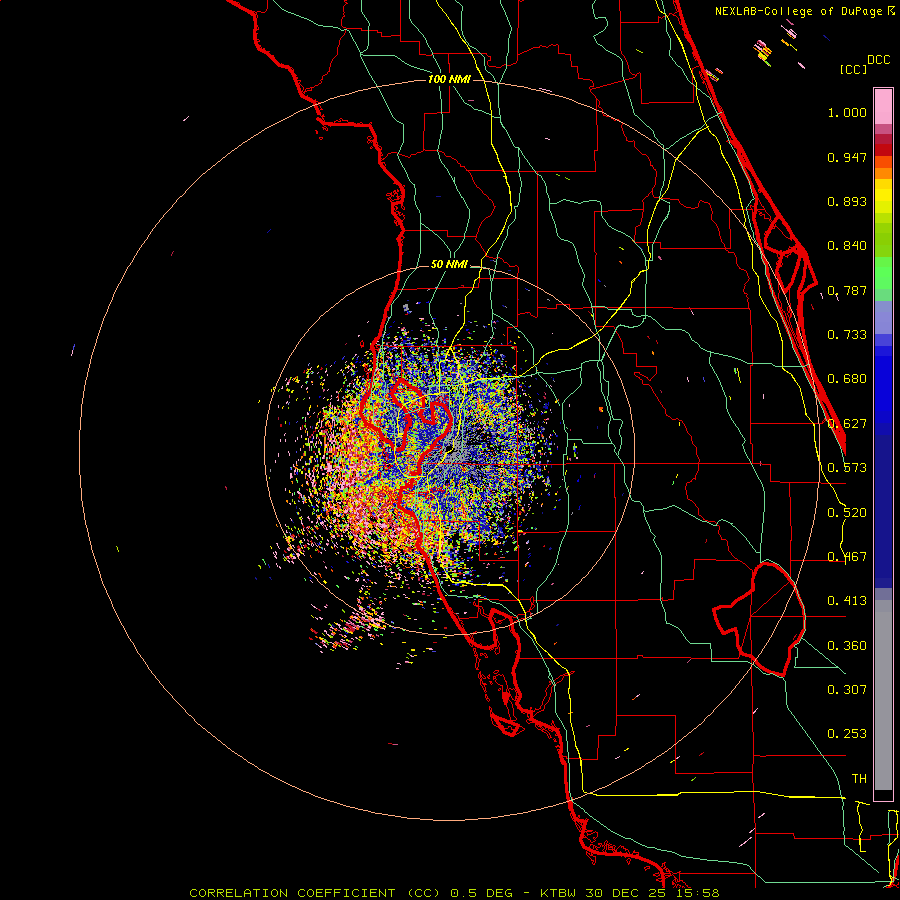Click the gray section at the bottom of the color bar

tap(883, 695)
